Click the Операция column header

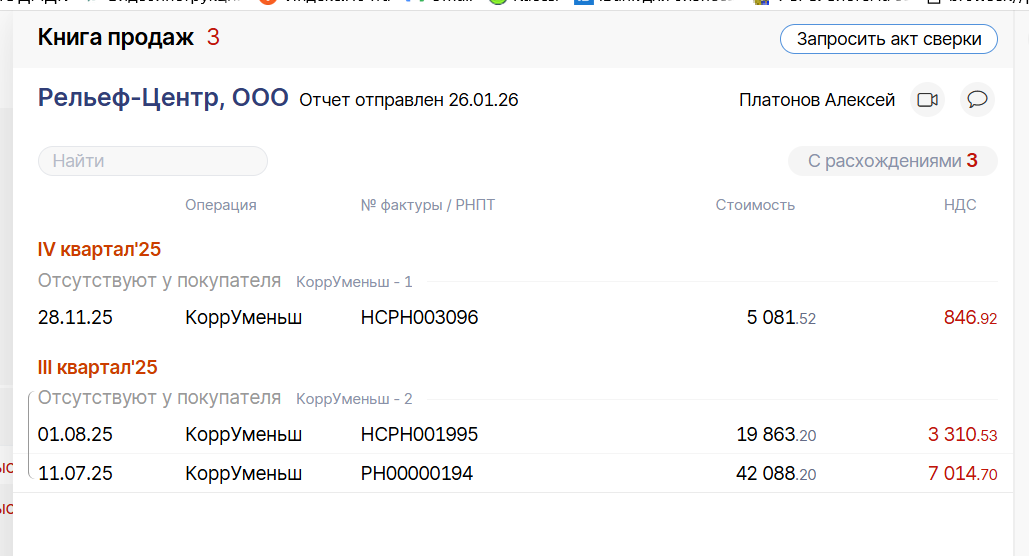click(220, 205)
